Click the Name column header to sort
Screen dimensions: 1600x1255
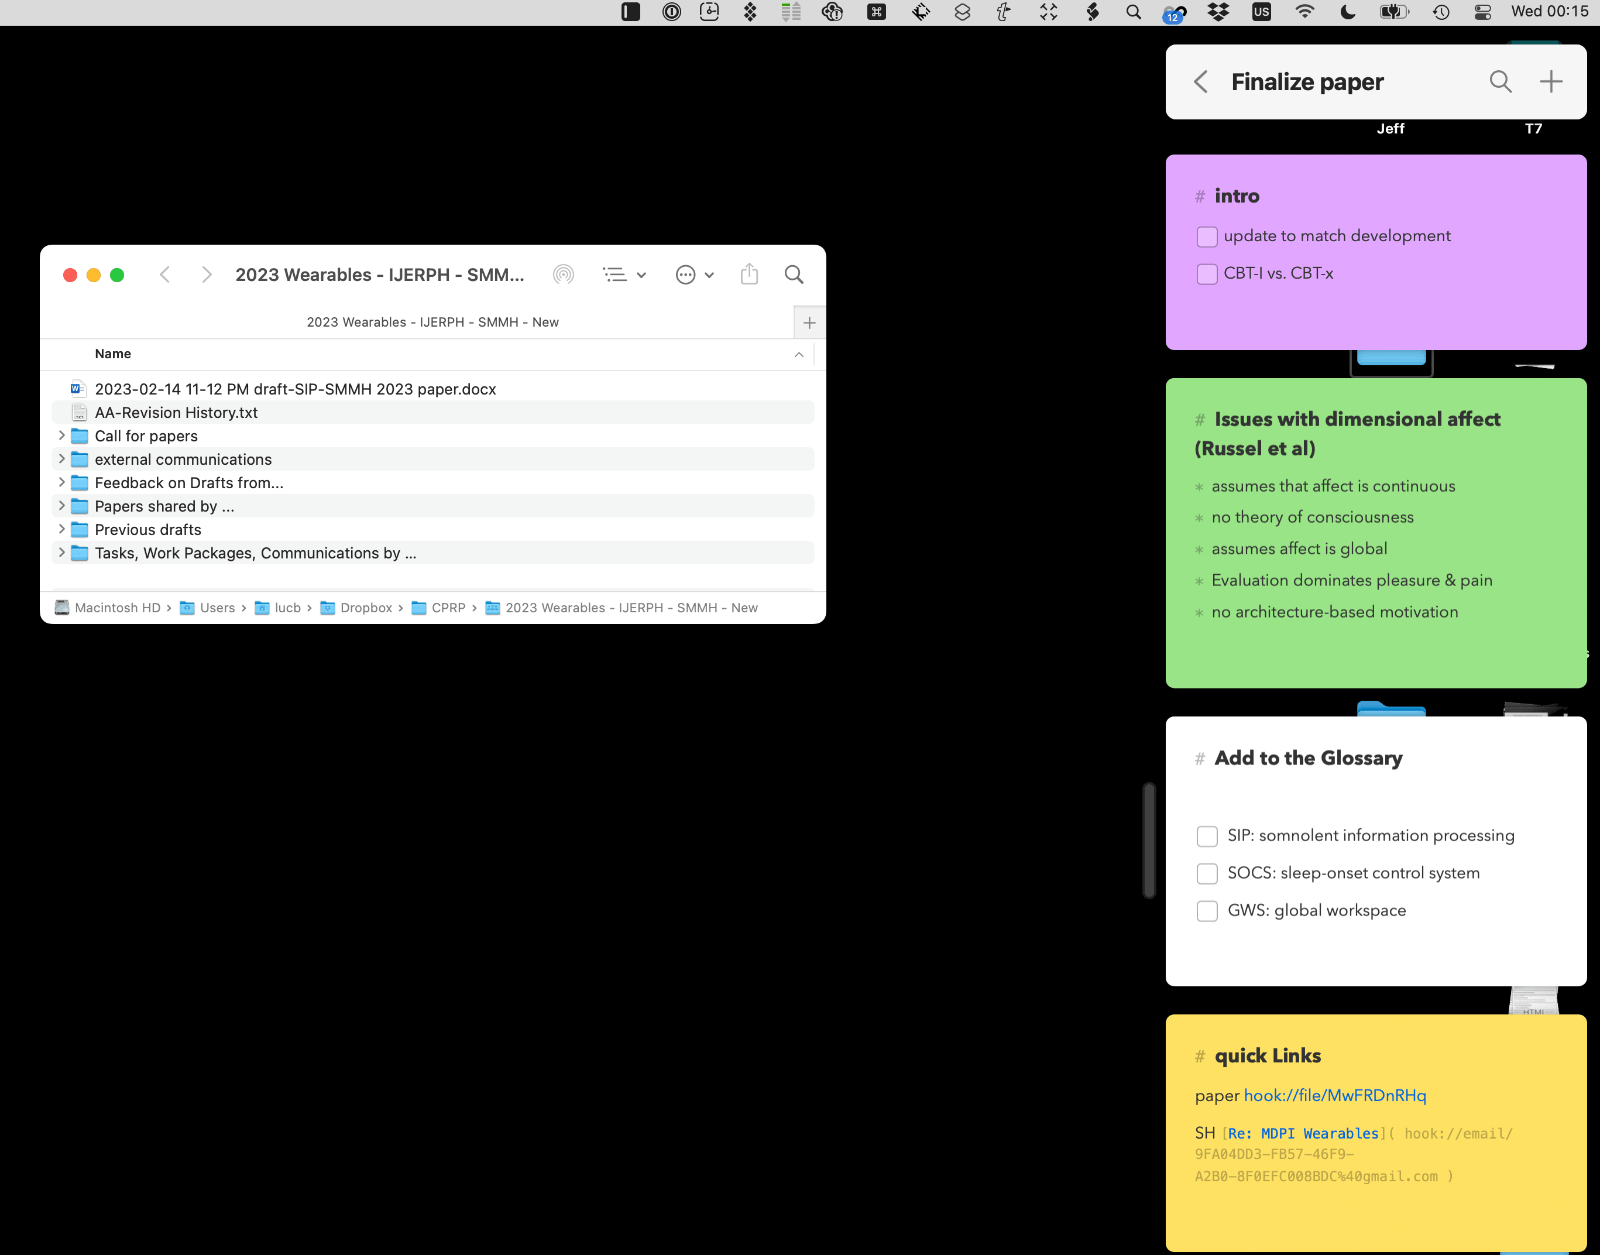coord(113,354)
